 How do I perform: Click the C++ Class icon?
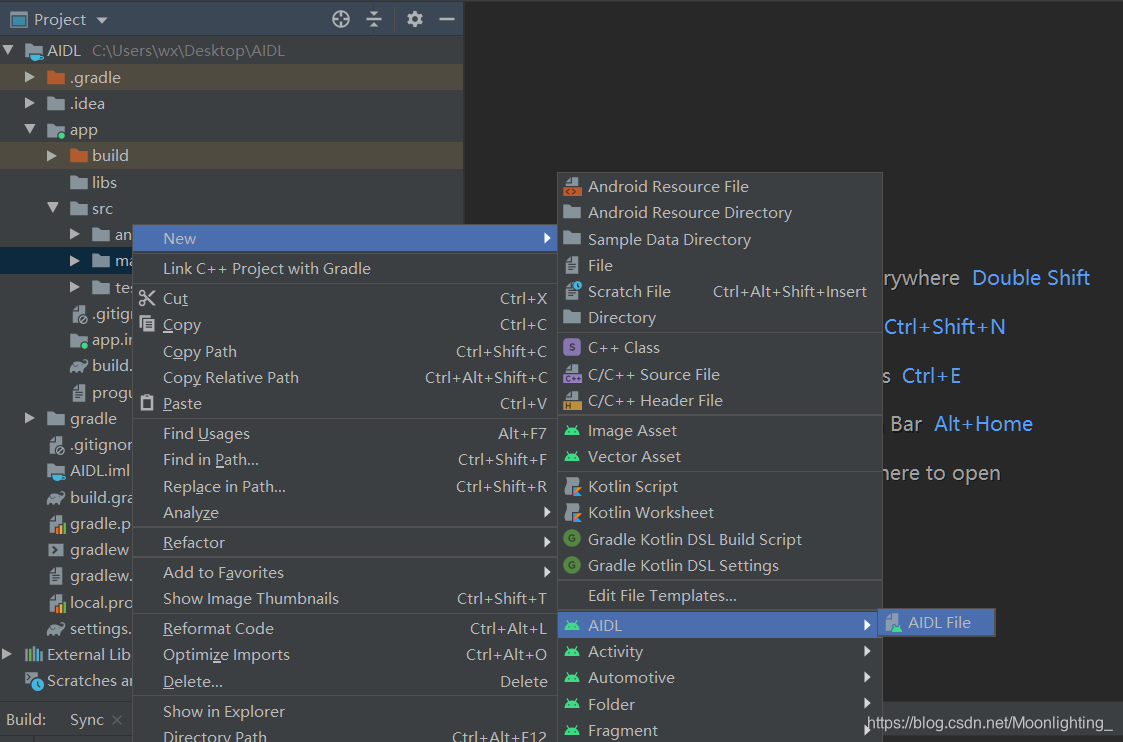click(572, 347)
